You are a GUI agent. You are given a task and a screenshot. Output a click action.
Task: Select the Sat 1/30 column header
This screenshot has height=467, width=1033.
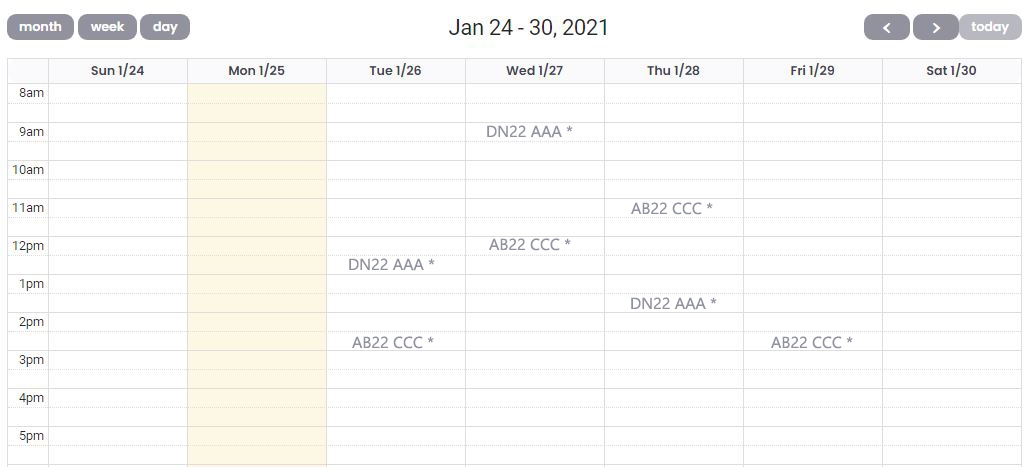coord(951,71)
